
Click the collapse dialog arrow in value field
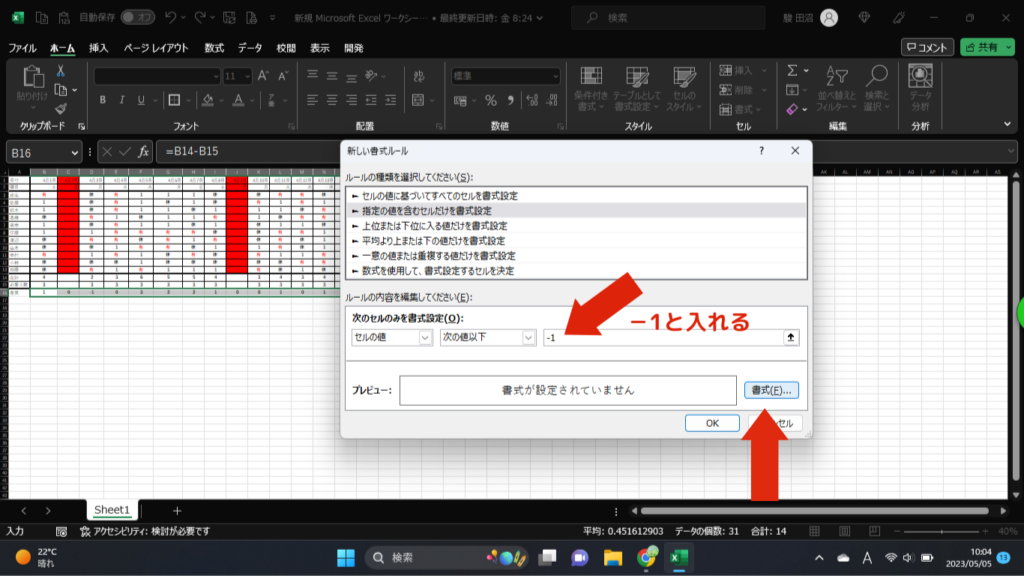[790, 338]
